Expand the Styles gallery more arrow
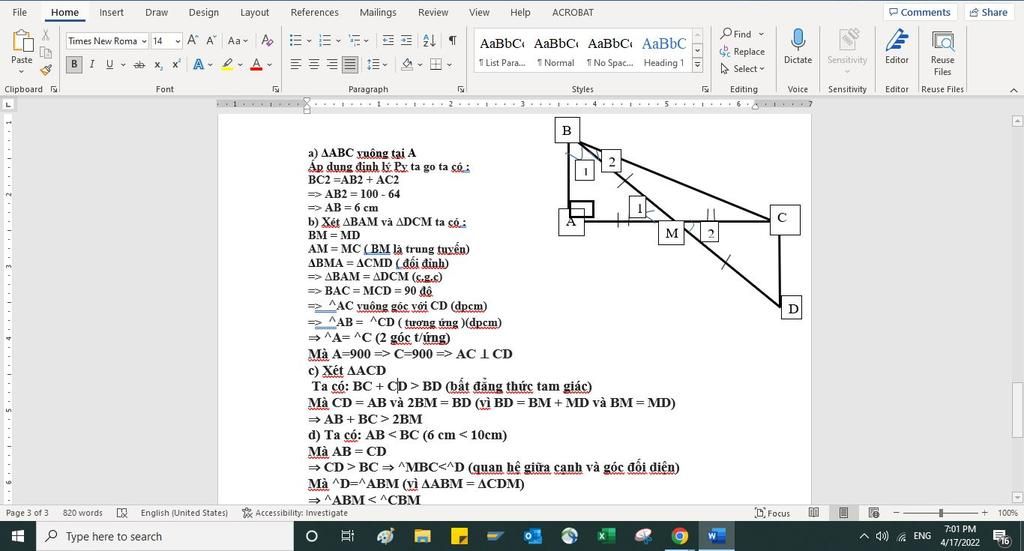Screen dimensions: 1024x551 tap(697, 65)
